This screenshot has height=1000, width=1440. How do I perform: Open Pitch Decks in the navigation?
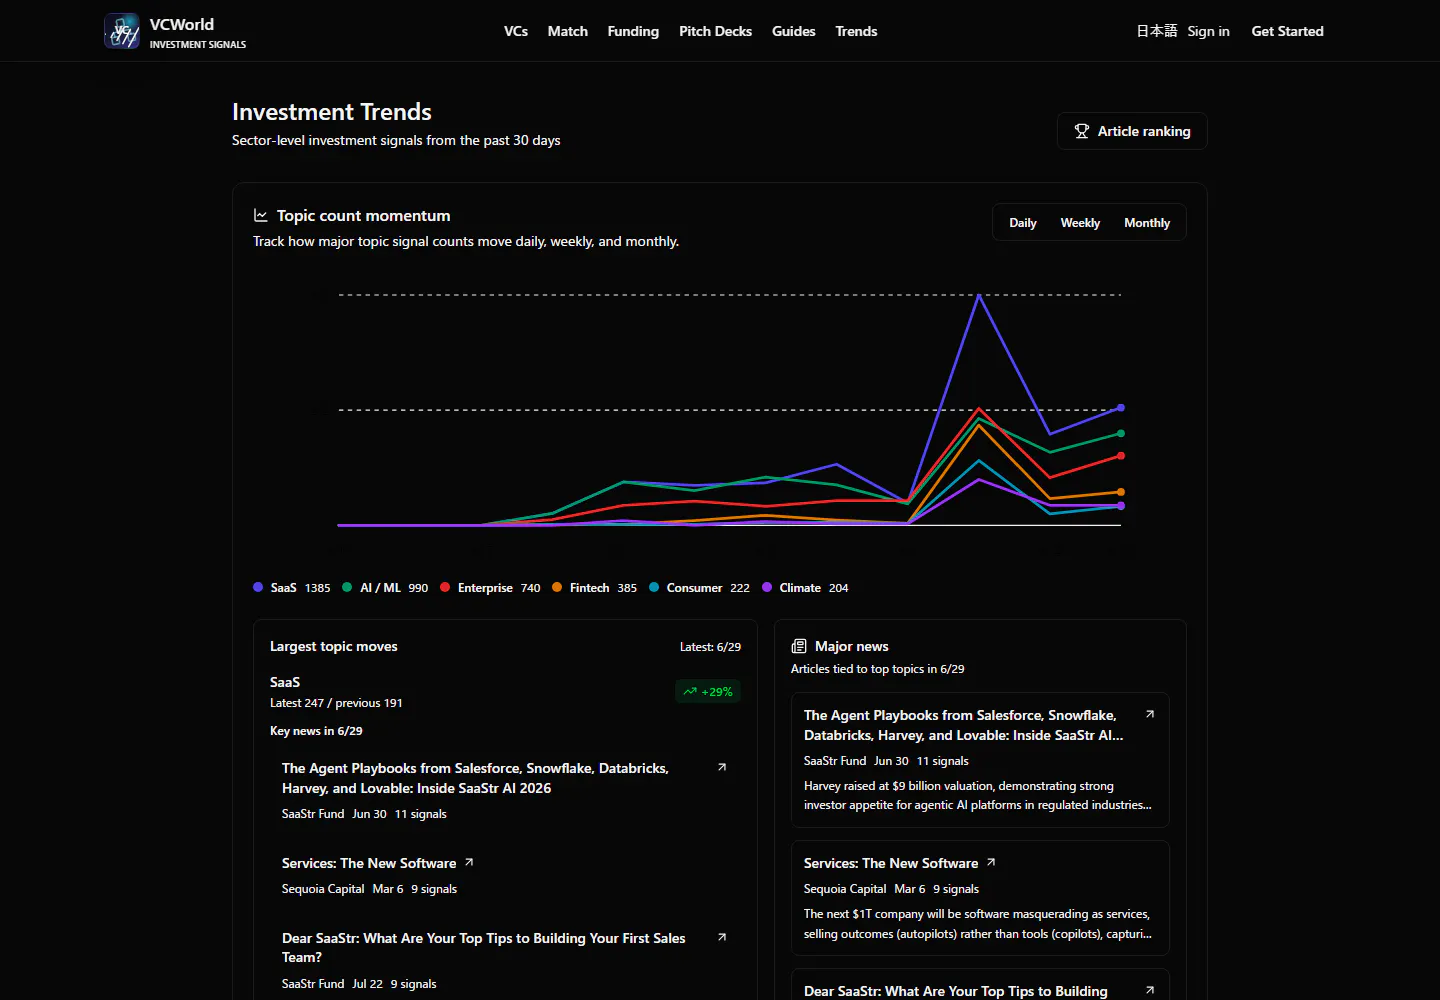(x=715, y=31)
